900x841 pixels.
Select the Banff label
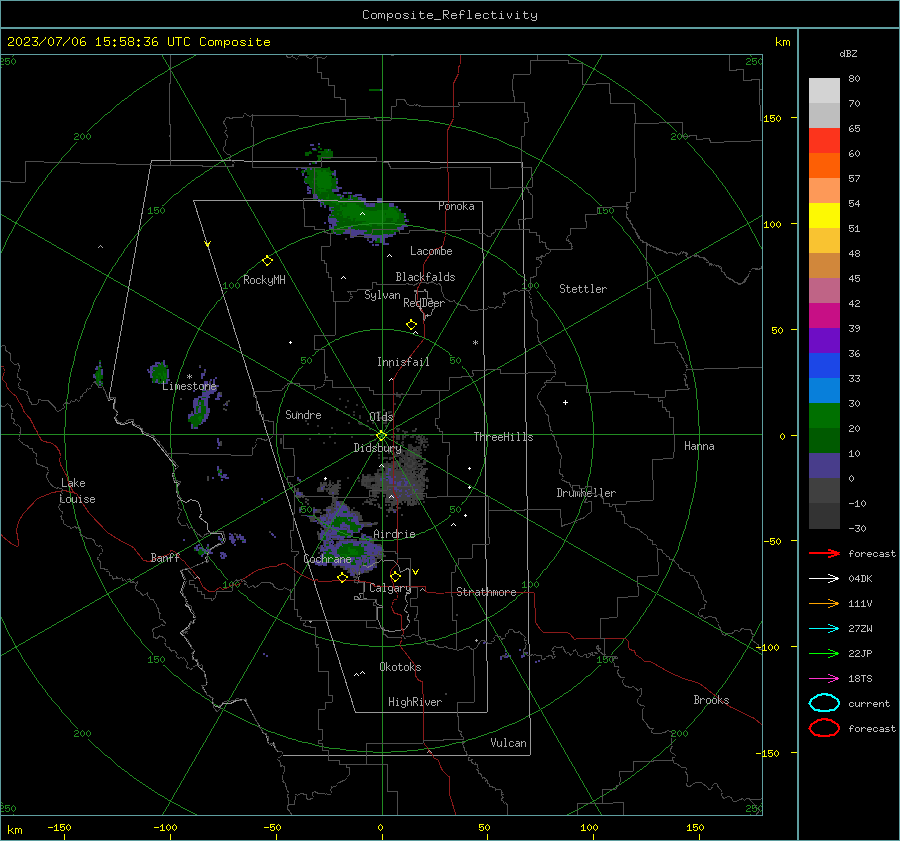(x=165, y=558)
